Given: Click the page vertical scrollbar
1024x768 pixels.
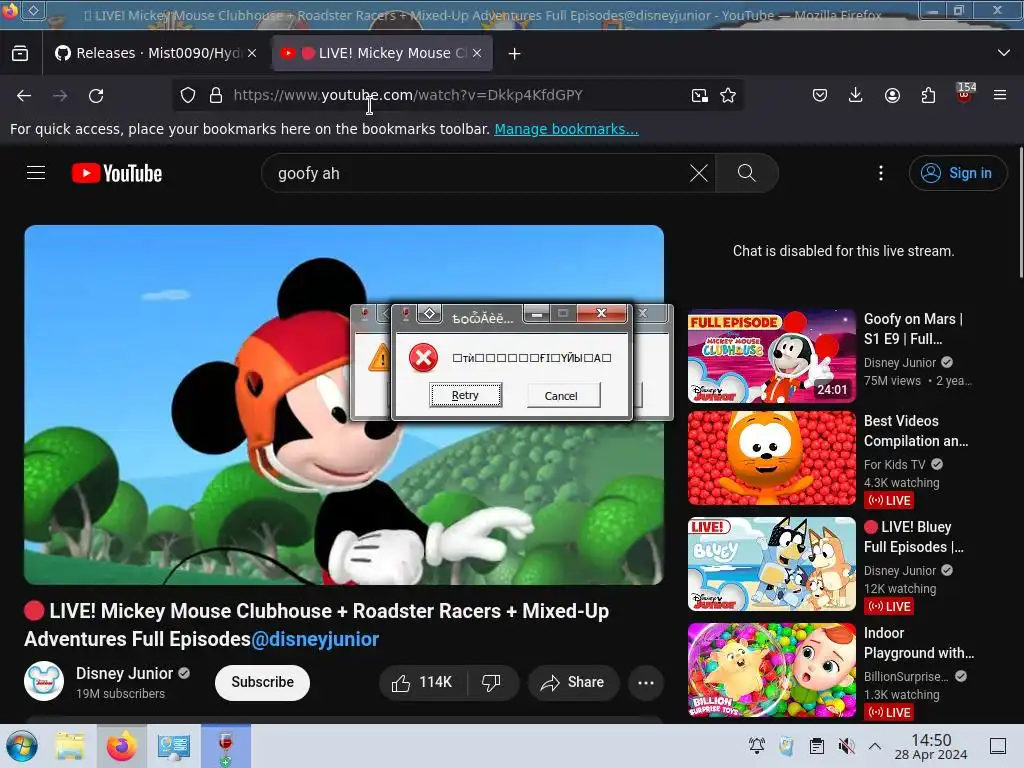Looking at the screenshot, I should 1020,212.
